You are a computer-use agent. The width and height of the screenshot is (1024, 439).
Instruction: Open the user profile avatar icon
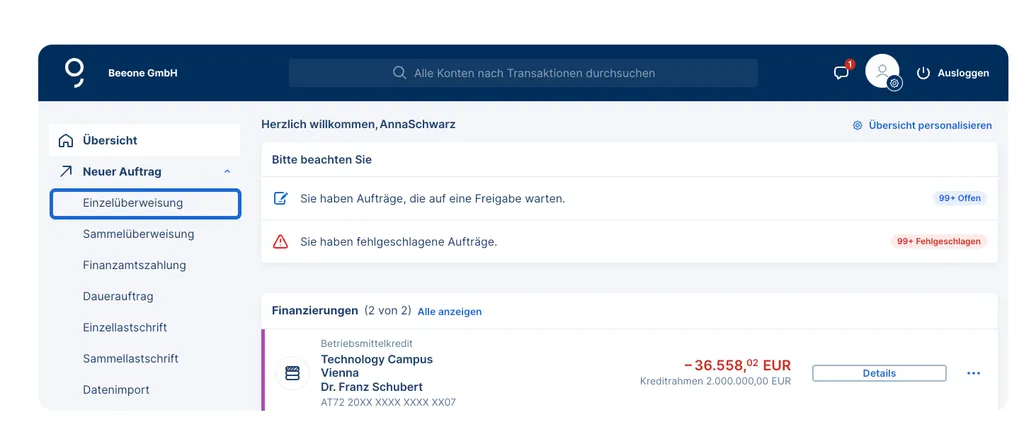[x=882, y=71]
